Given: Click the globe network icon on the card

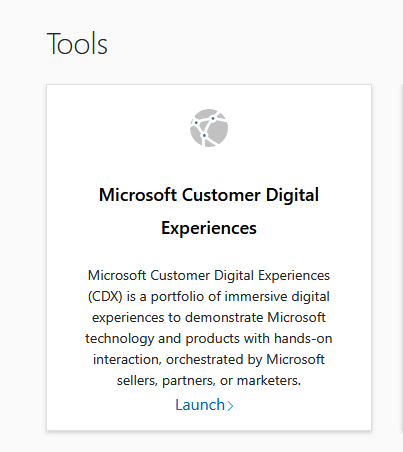Looking at the screenshot, I should [209, 128].
